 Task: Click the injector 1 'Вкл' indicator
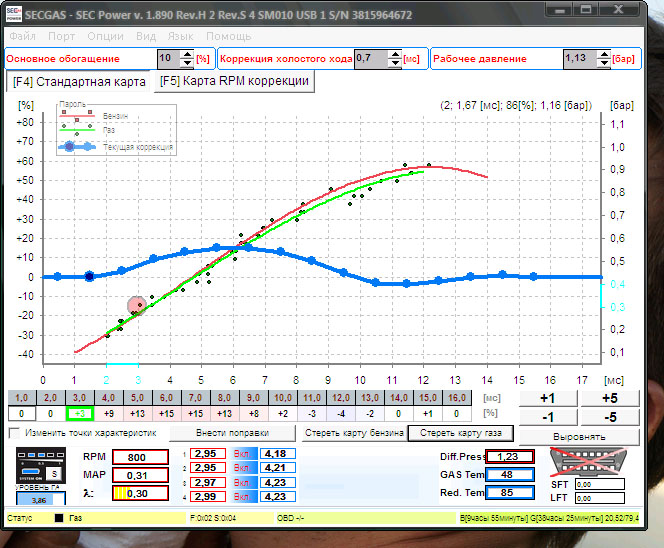[x=244, y=454]
